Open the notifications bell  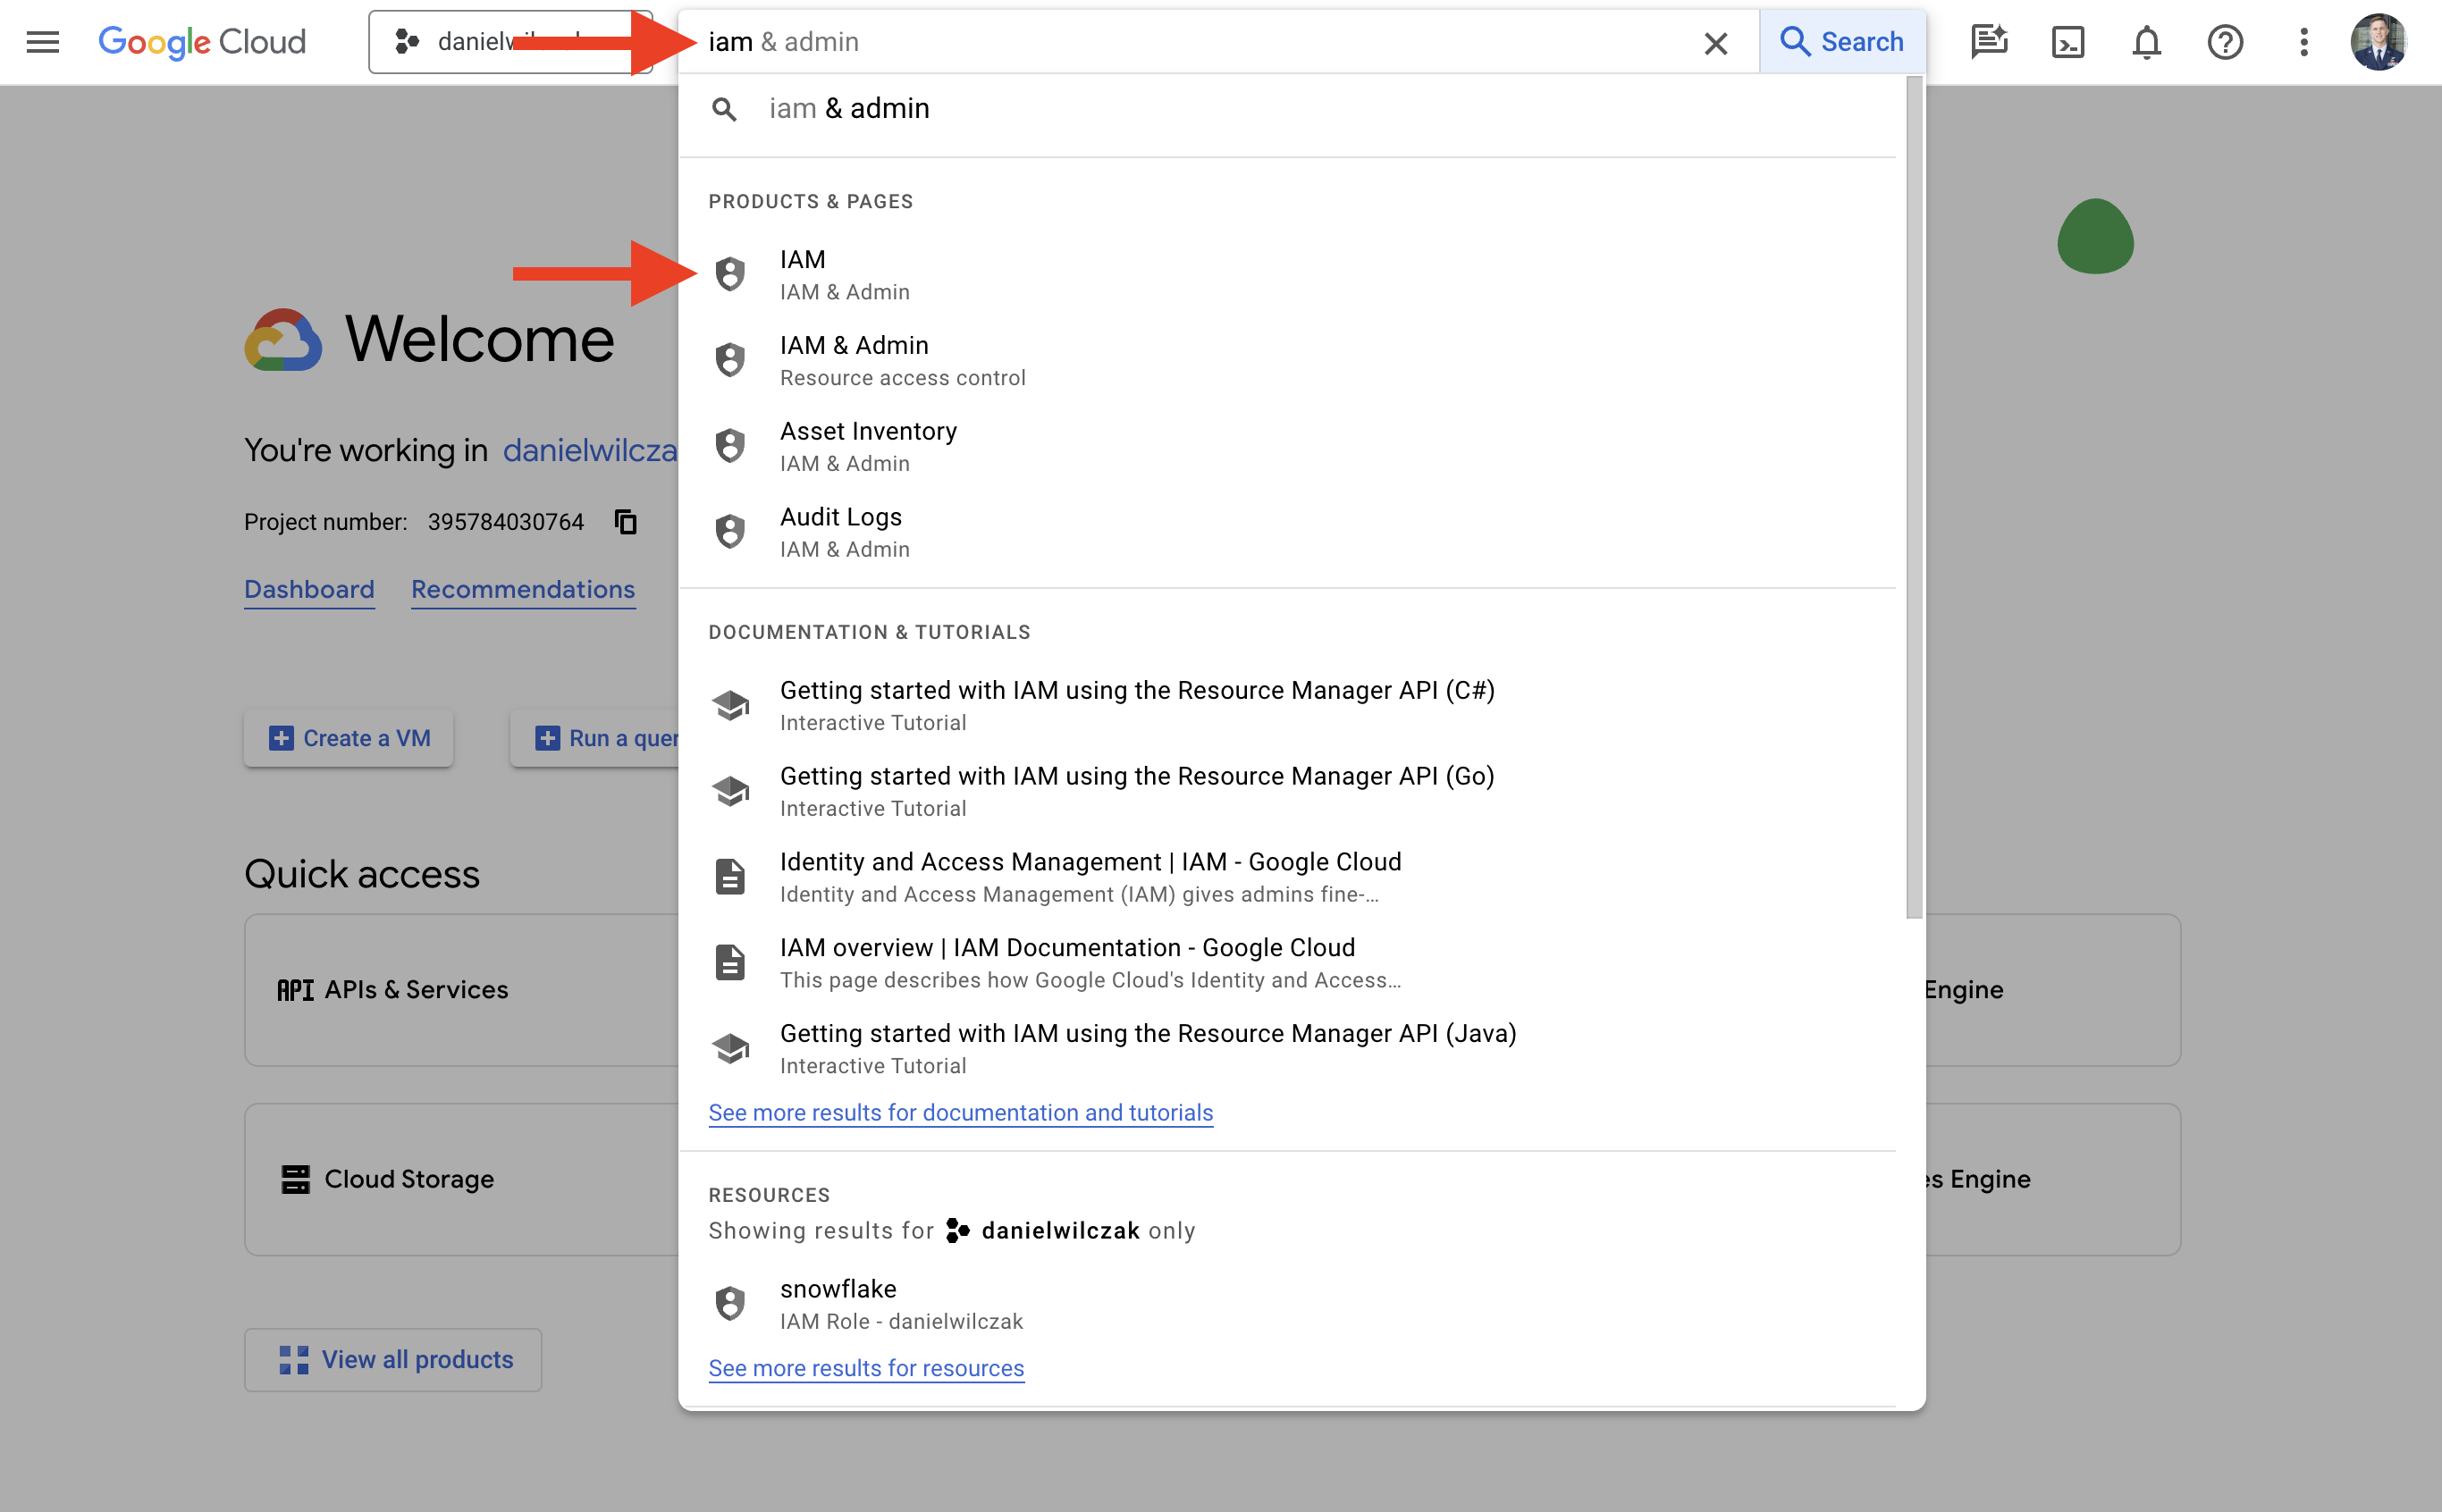(x=2146, y=42)
